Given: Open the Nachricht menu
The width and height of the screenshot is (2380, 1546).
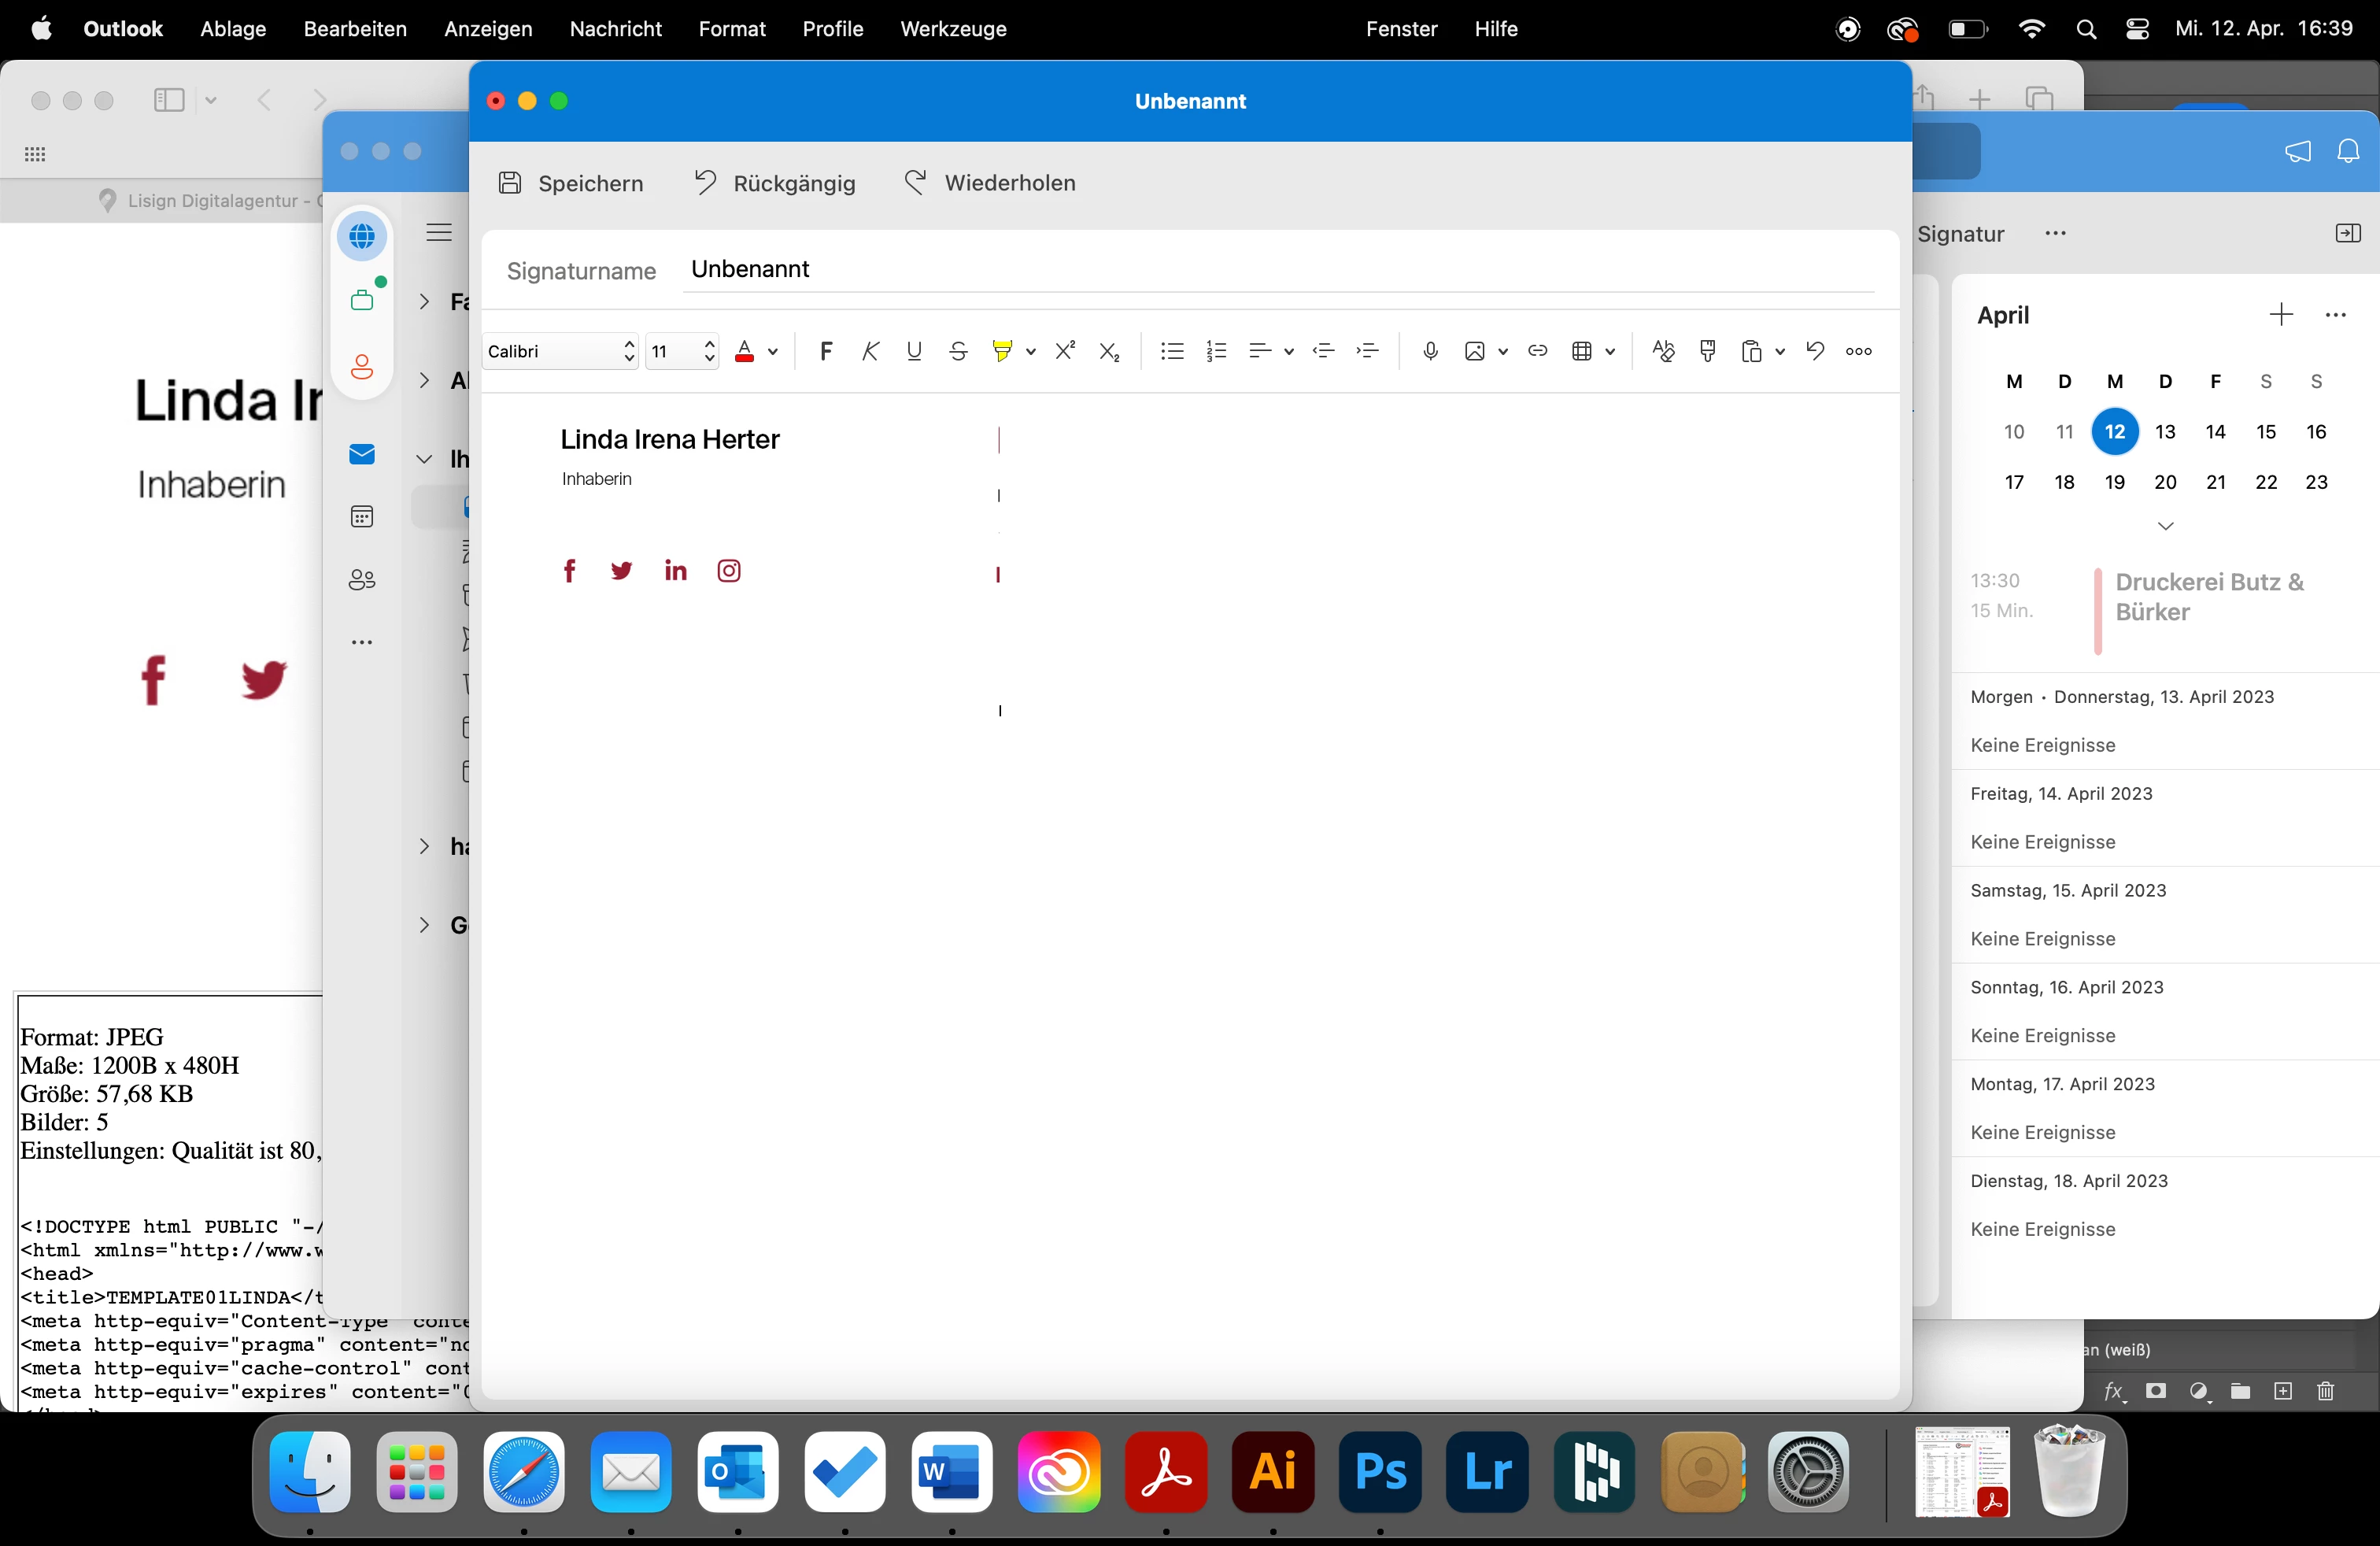Looking at the screenshot, I should pyautogui.click(x=615, y=29).
